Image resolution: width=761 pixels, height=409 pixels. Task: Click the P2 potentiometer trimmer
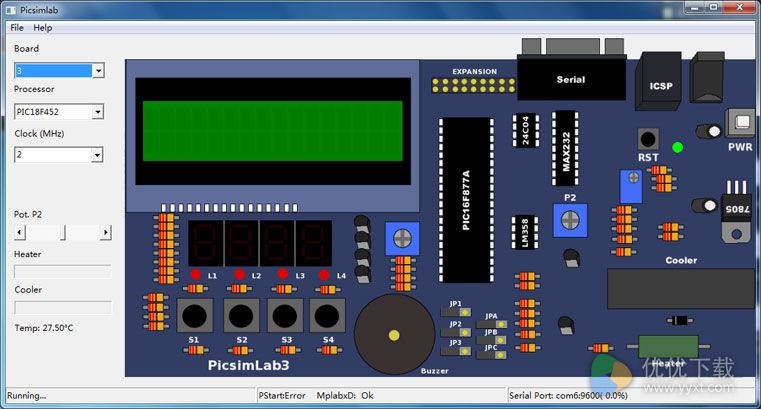point(570,221)
